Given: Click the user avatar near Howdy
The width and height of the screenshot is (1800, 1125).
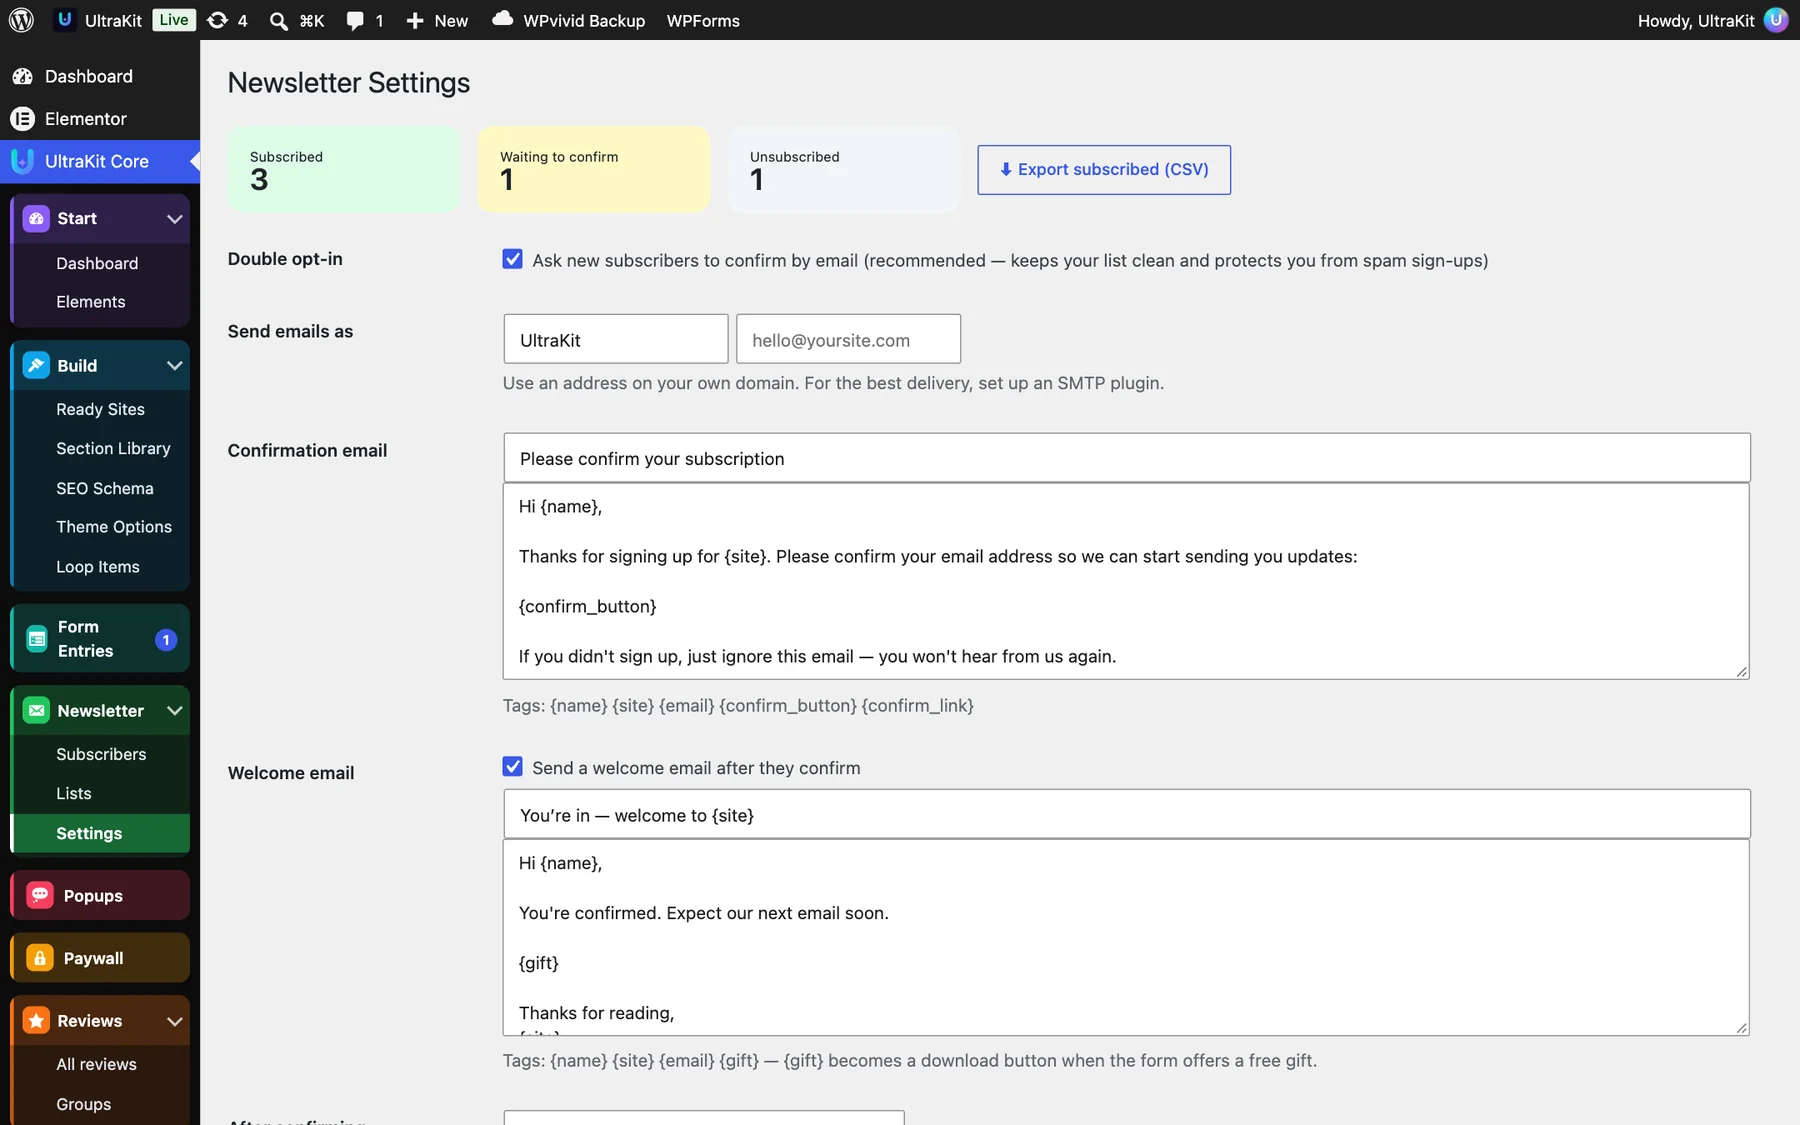Looking at the screenshot, I should 1776,20.
